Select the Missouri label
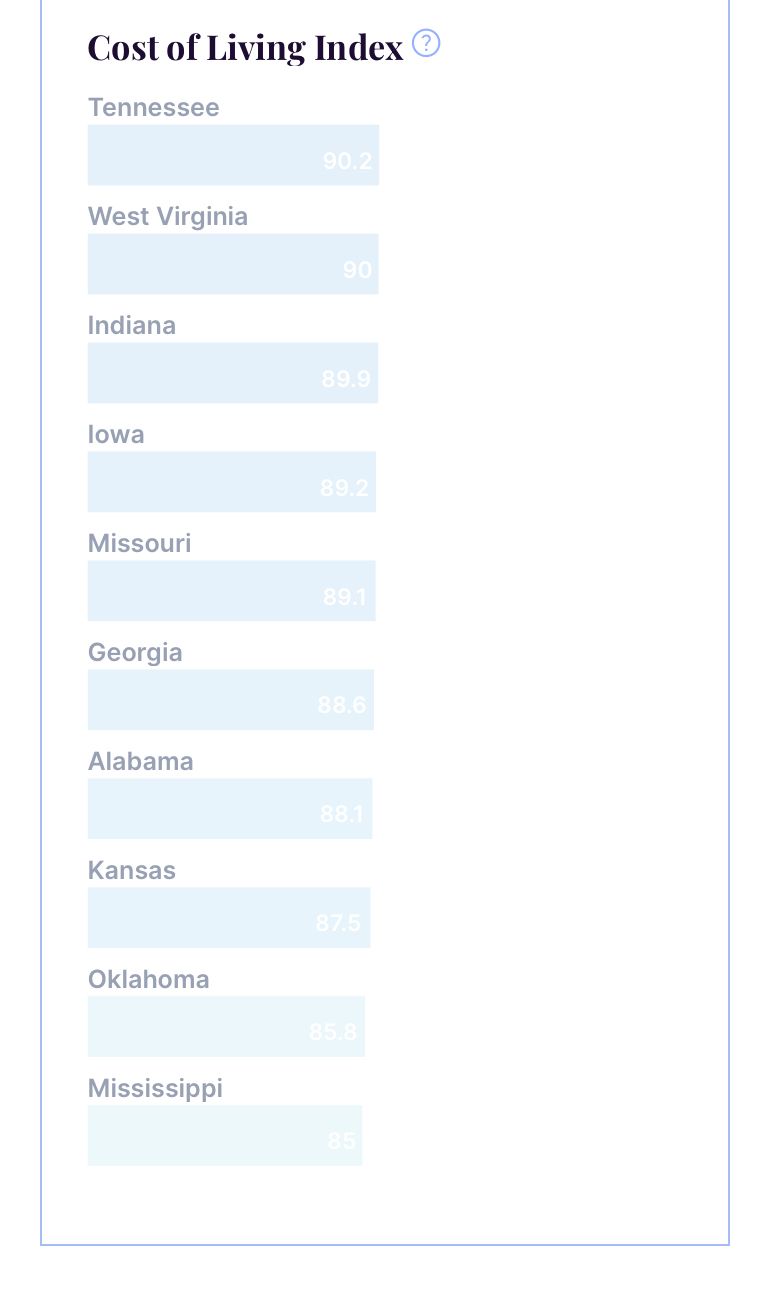764x1307 pixels. [140, 543]
